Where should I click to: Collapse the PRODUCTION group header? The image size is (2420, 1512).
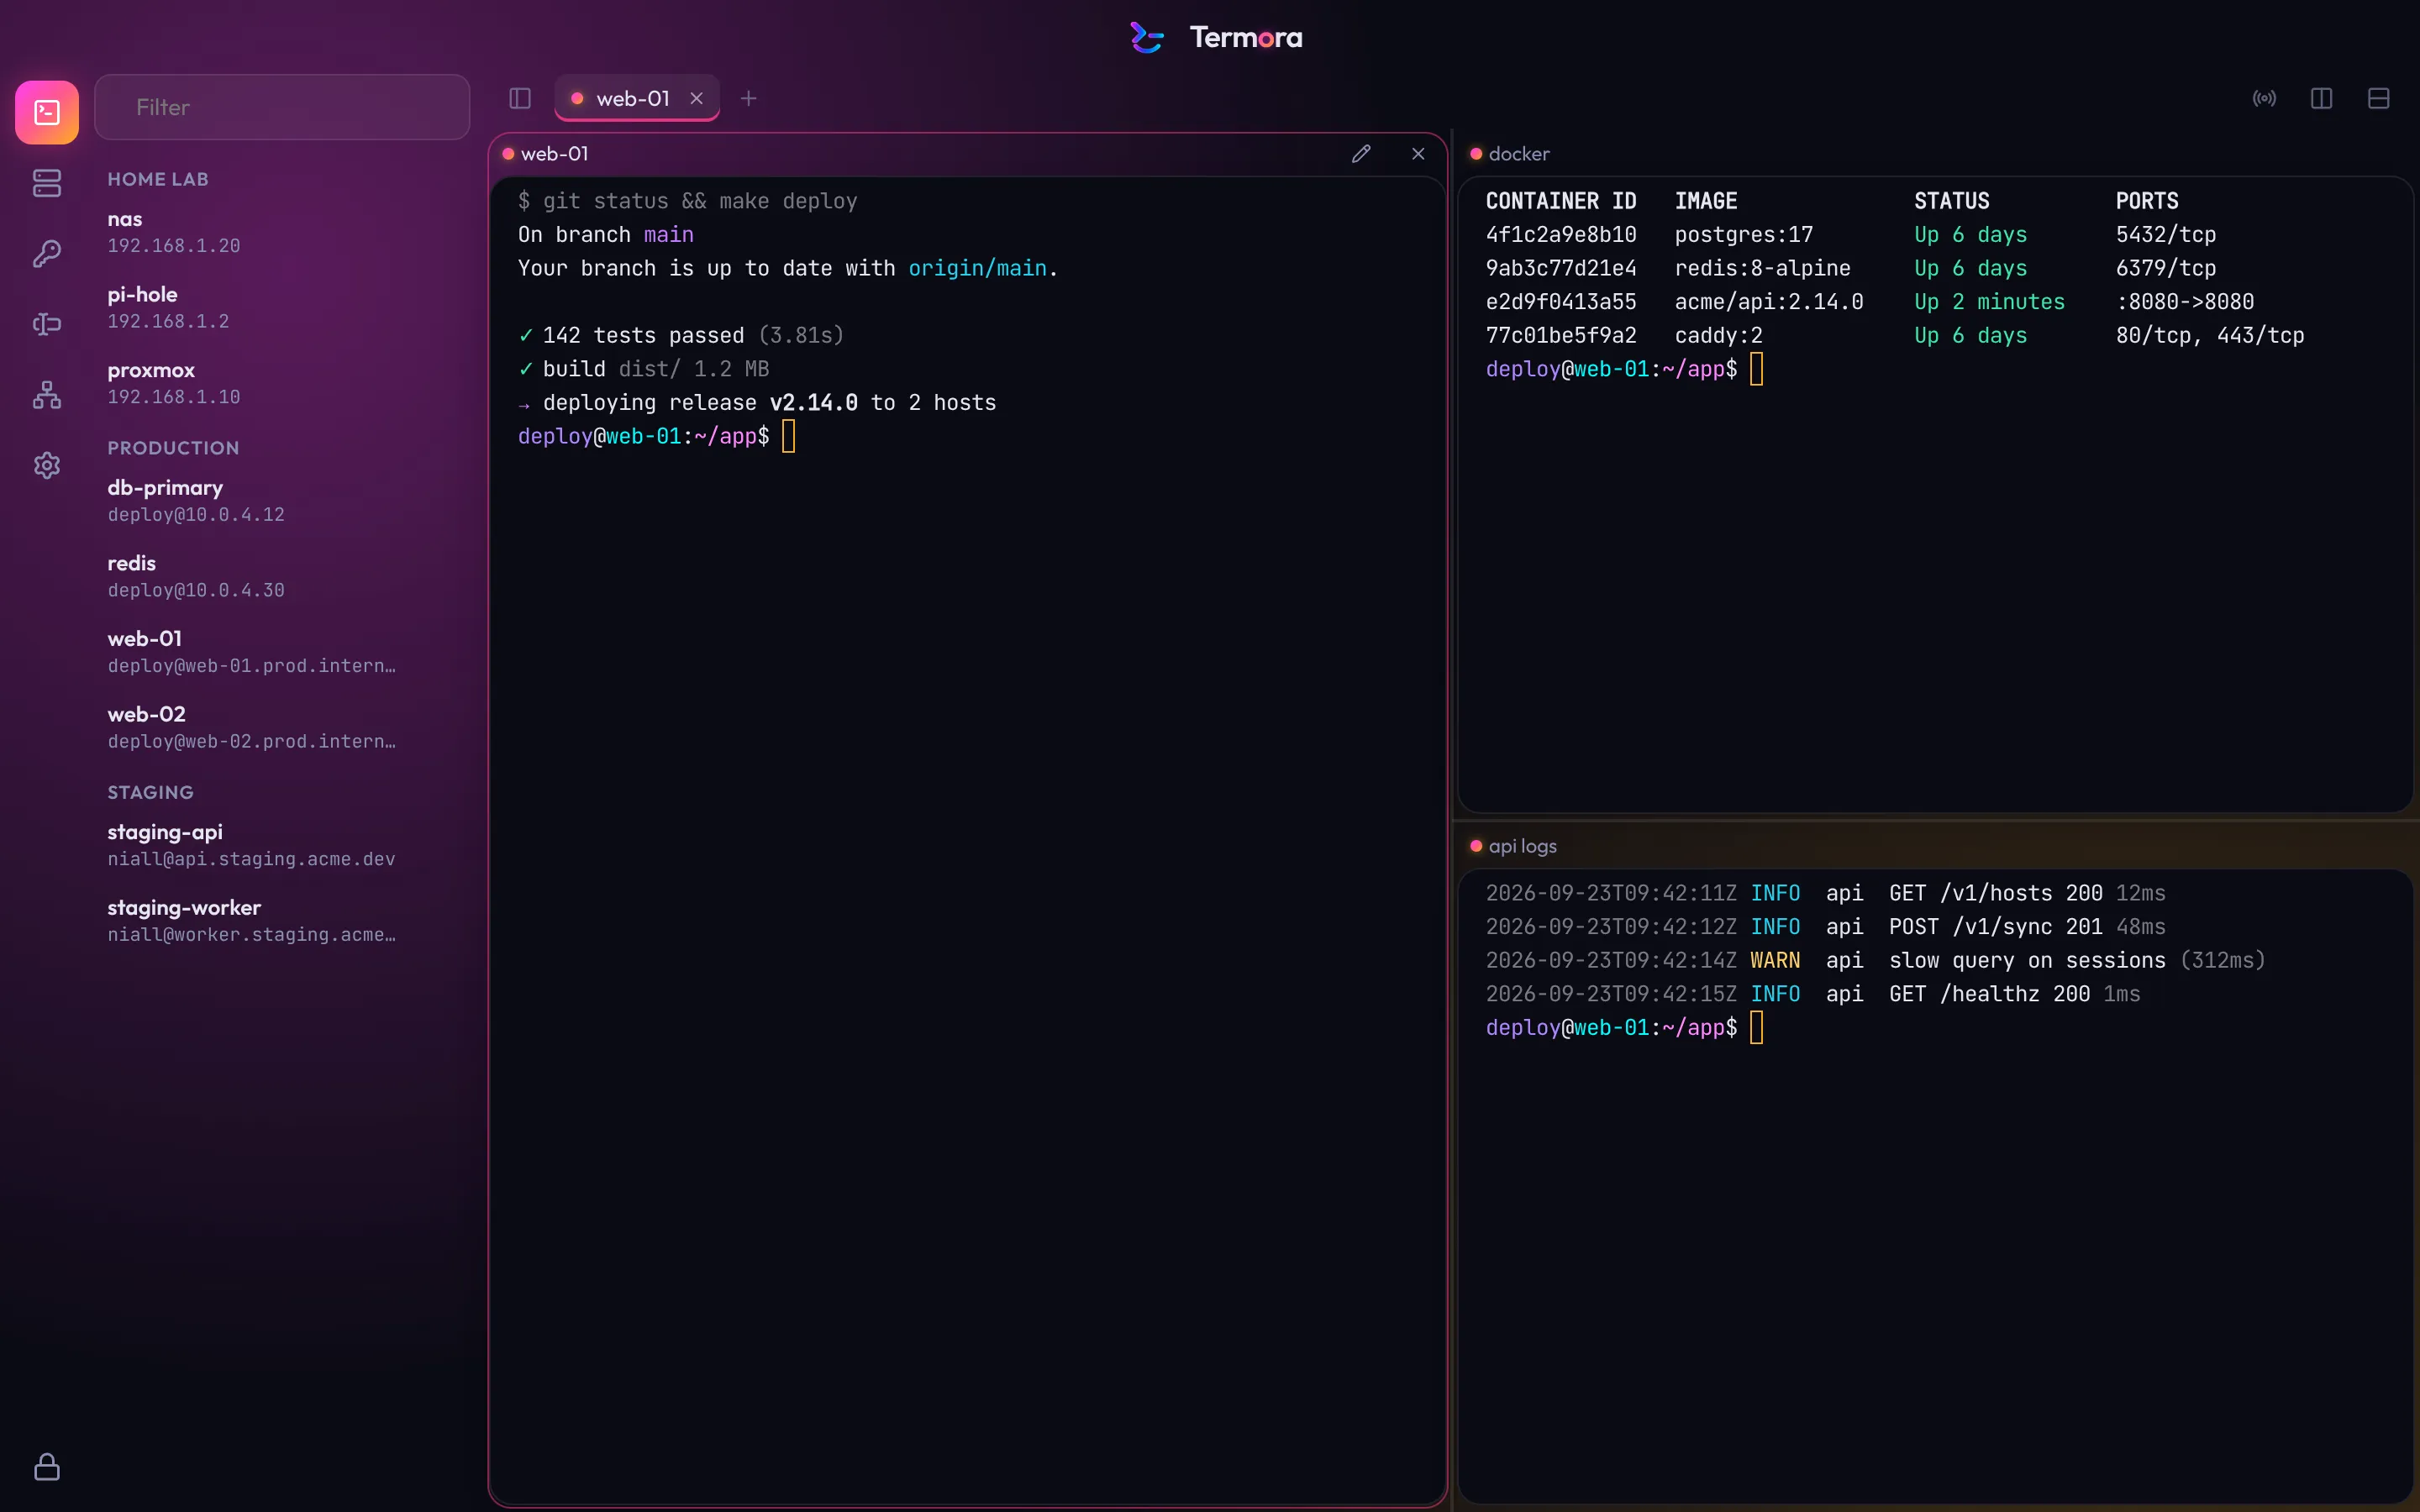point(173,448)
